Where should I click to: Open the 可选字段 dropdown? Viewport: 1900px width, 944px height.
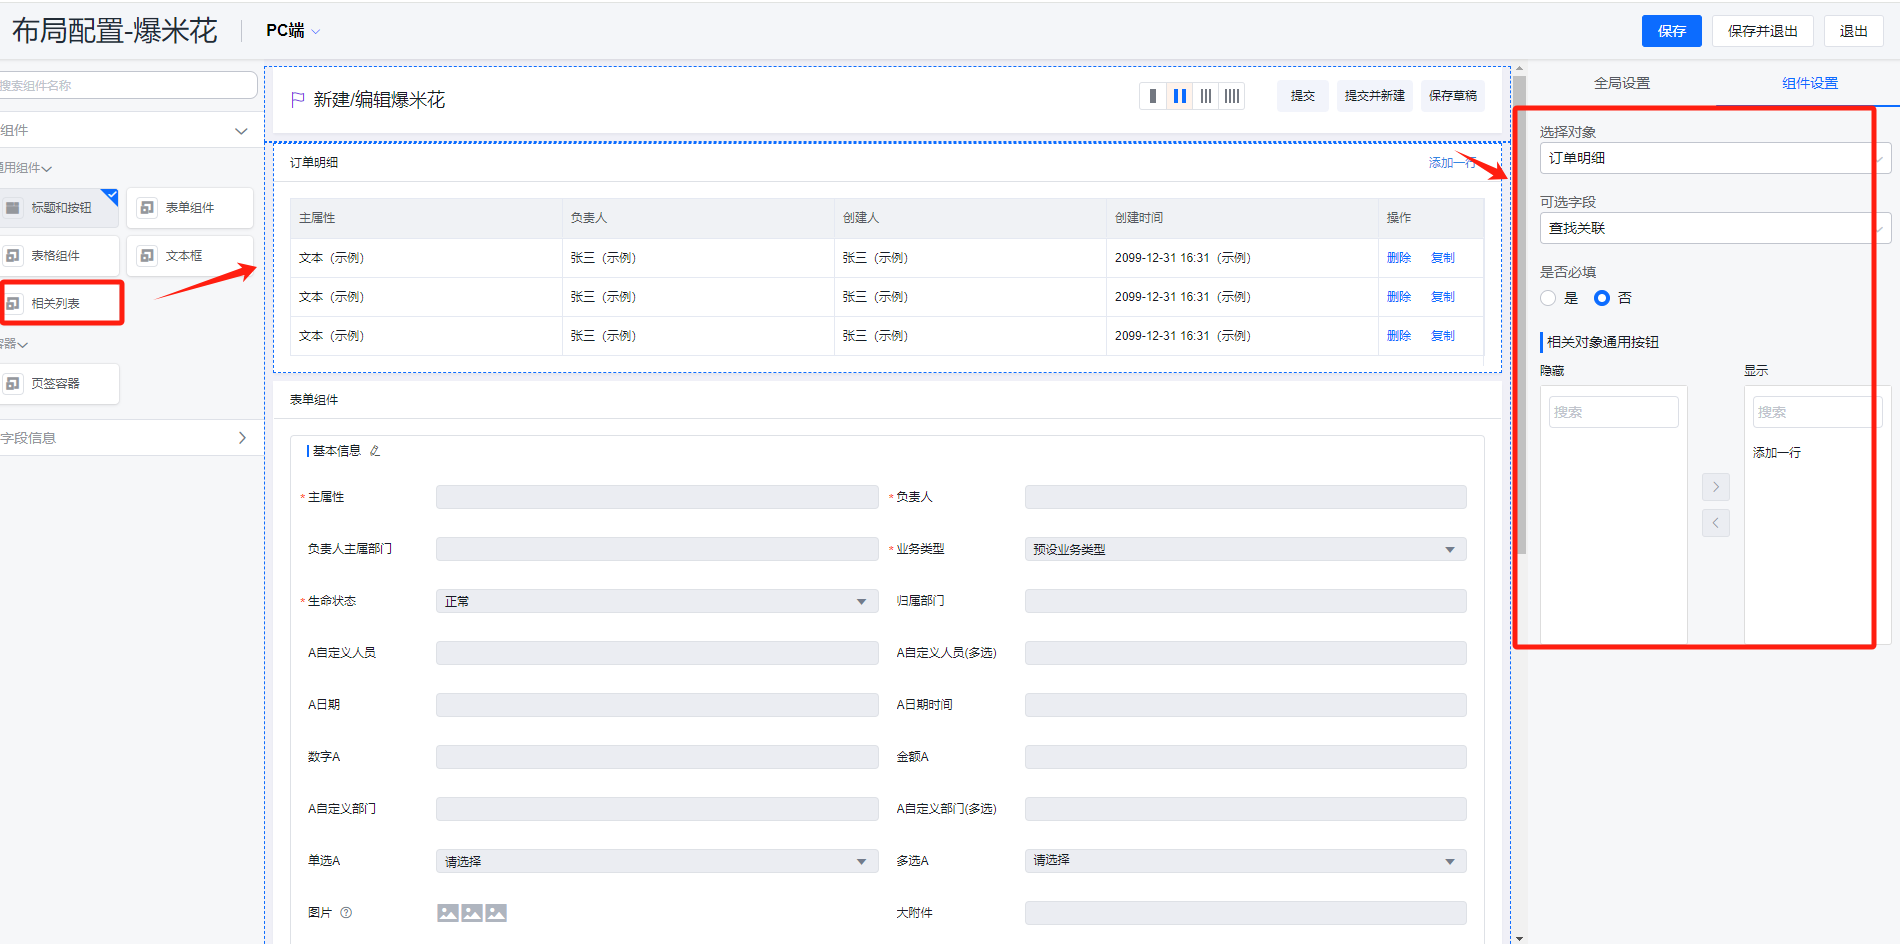pos(1715,228)
